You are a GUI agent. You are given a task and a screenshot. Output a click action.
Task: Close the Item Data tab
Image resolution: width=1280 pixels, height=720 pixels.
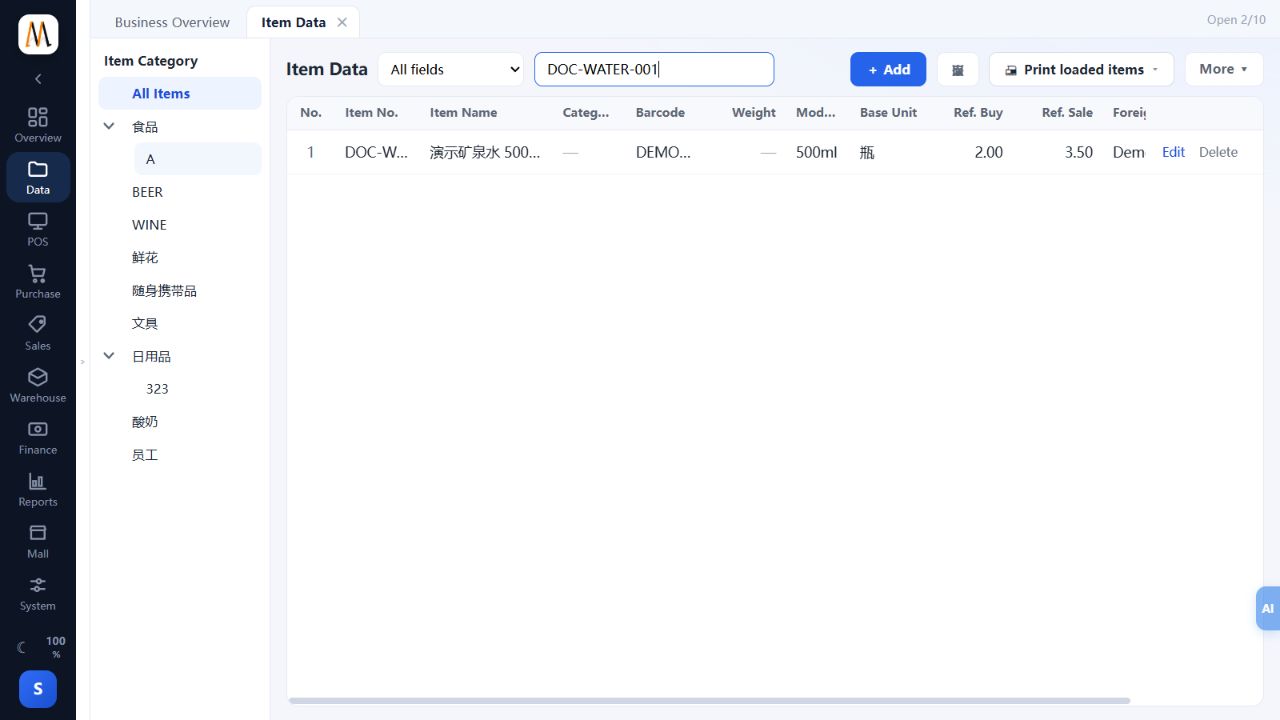[x=342, y=22]
